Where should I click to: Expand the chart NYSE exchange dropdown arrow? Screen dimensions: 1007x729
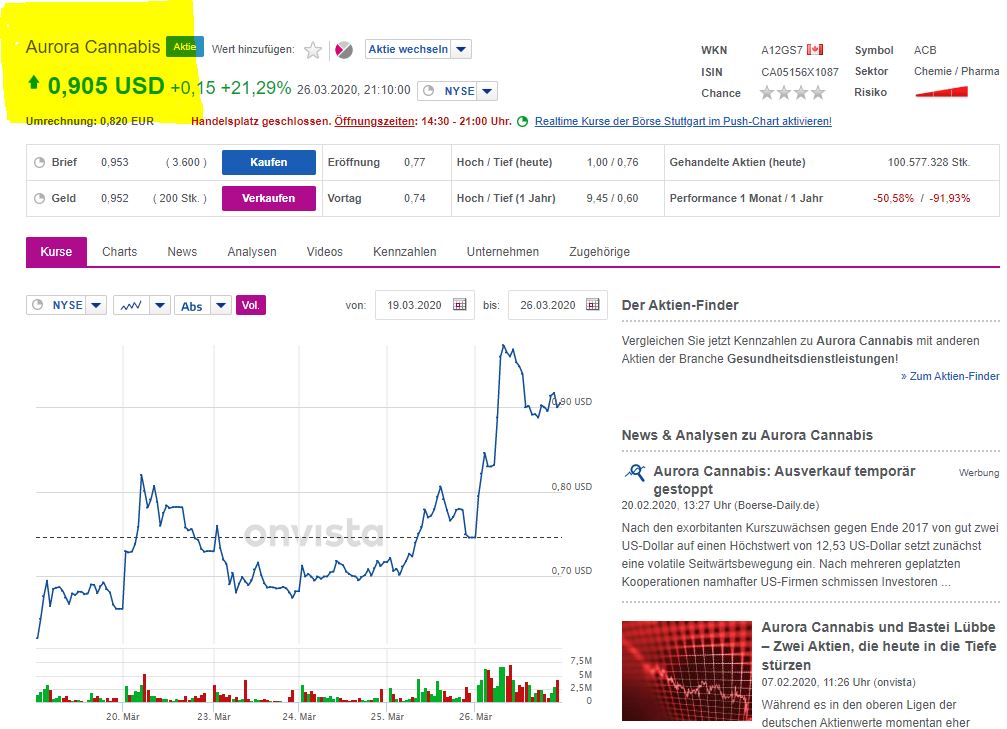click(x=96, y=305)
